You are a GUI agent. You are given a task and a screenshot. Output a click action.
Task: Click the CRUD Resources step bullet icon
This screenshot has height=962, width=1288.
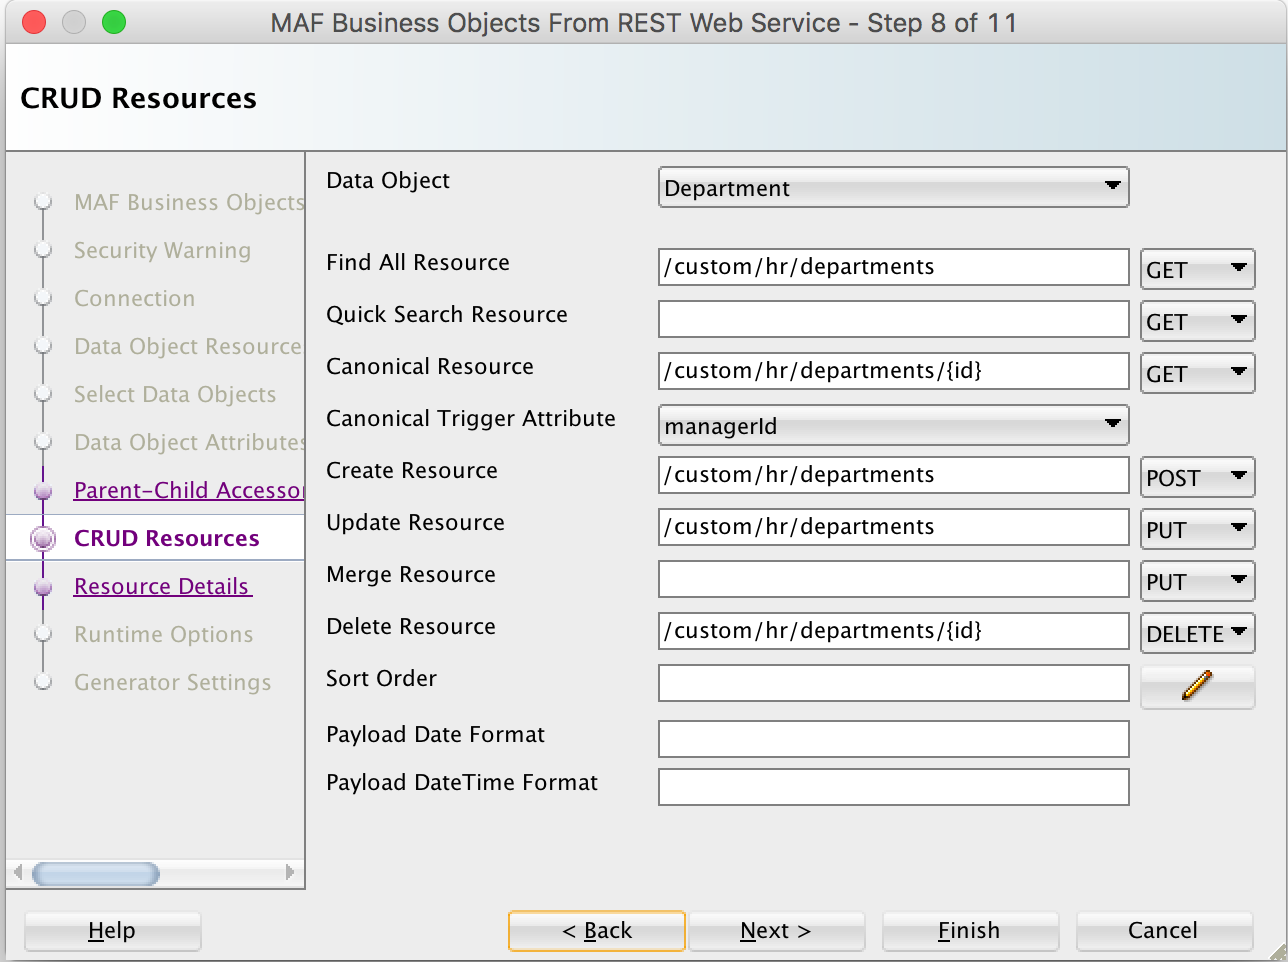43,539
